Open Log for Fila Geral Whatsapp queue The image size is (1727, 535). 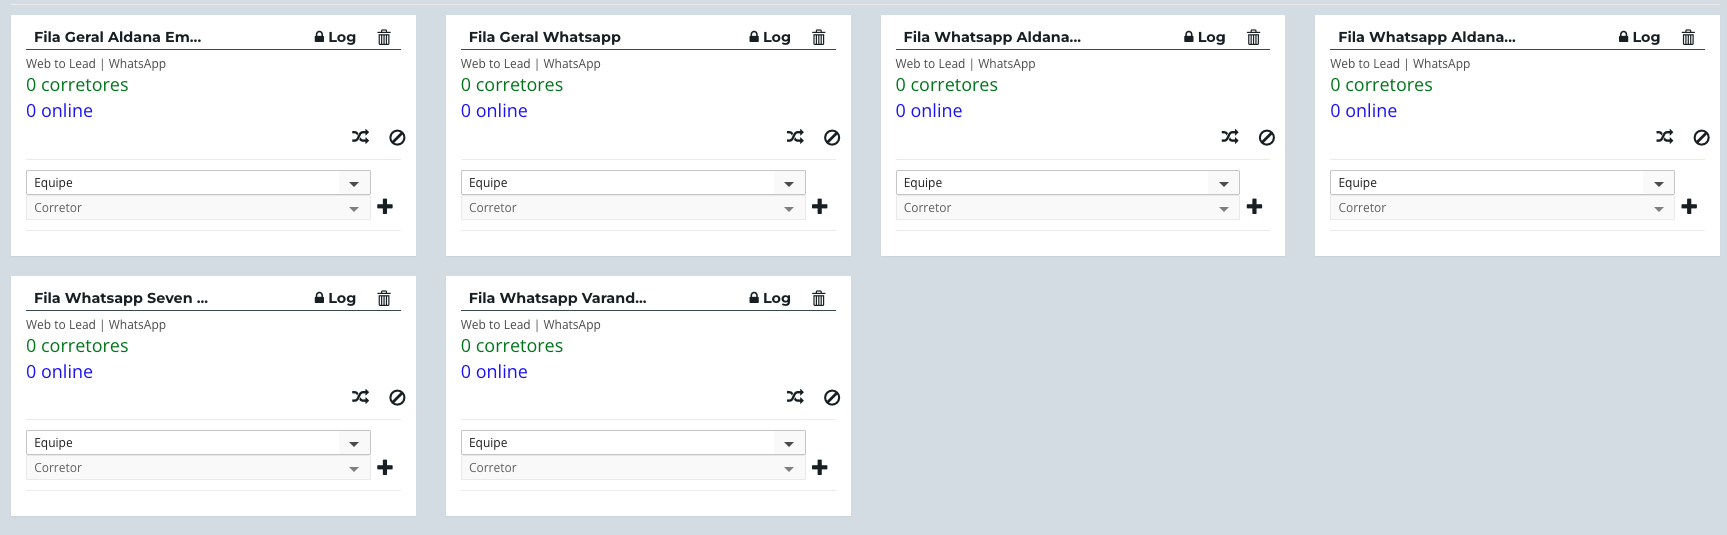pos(771,37)
